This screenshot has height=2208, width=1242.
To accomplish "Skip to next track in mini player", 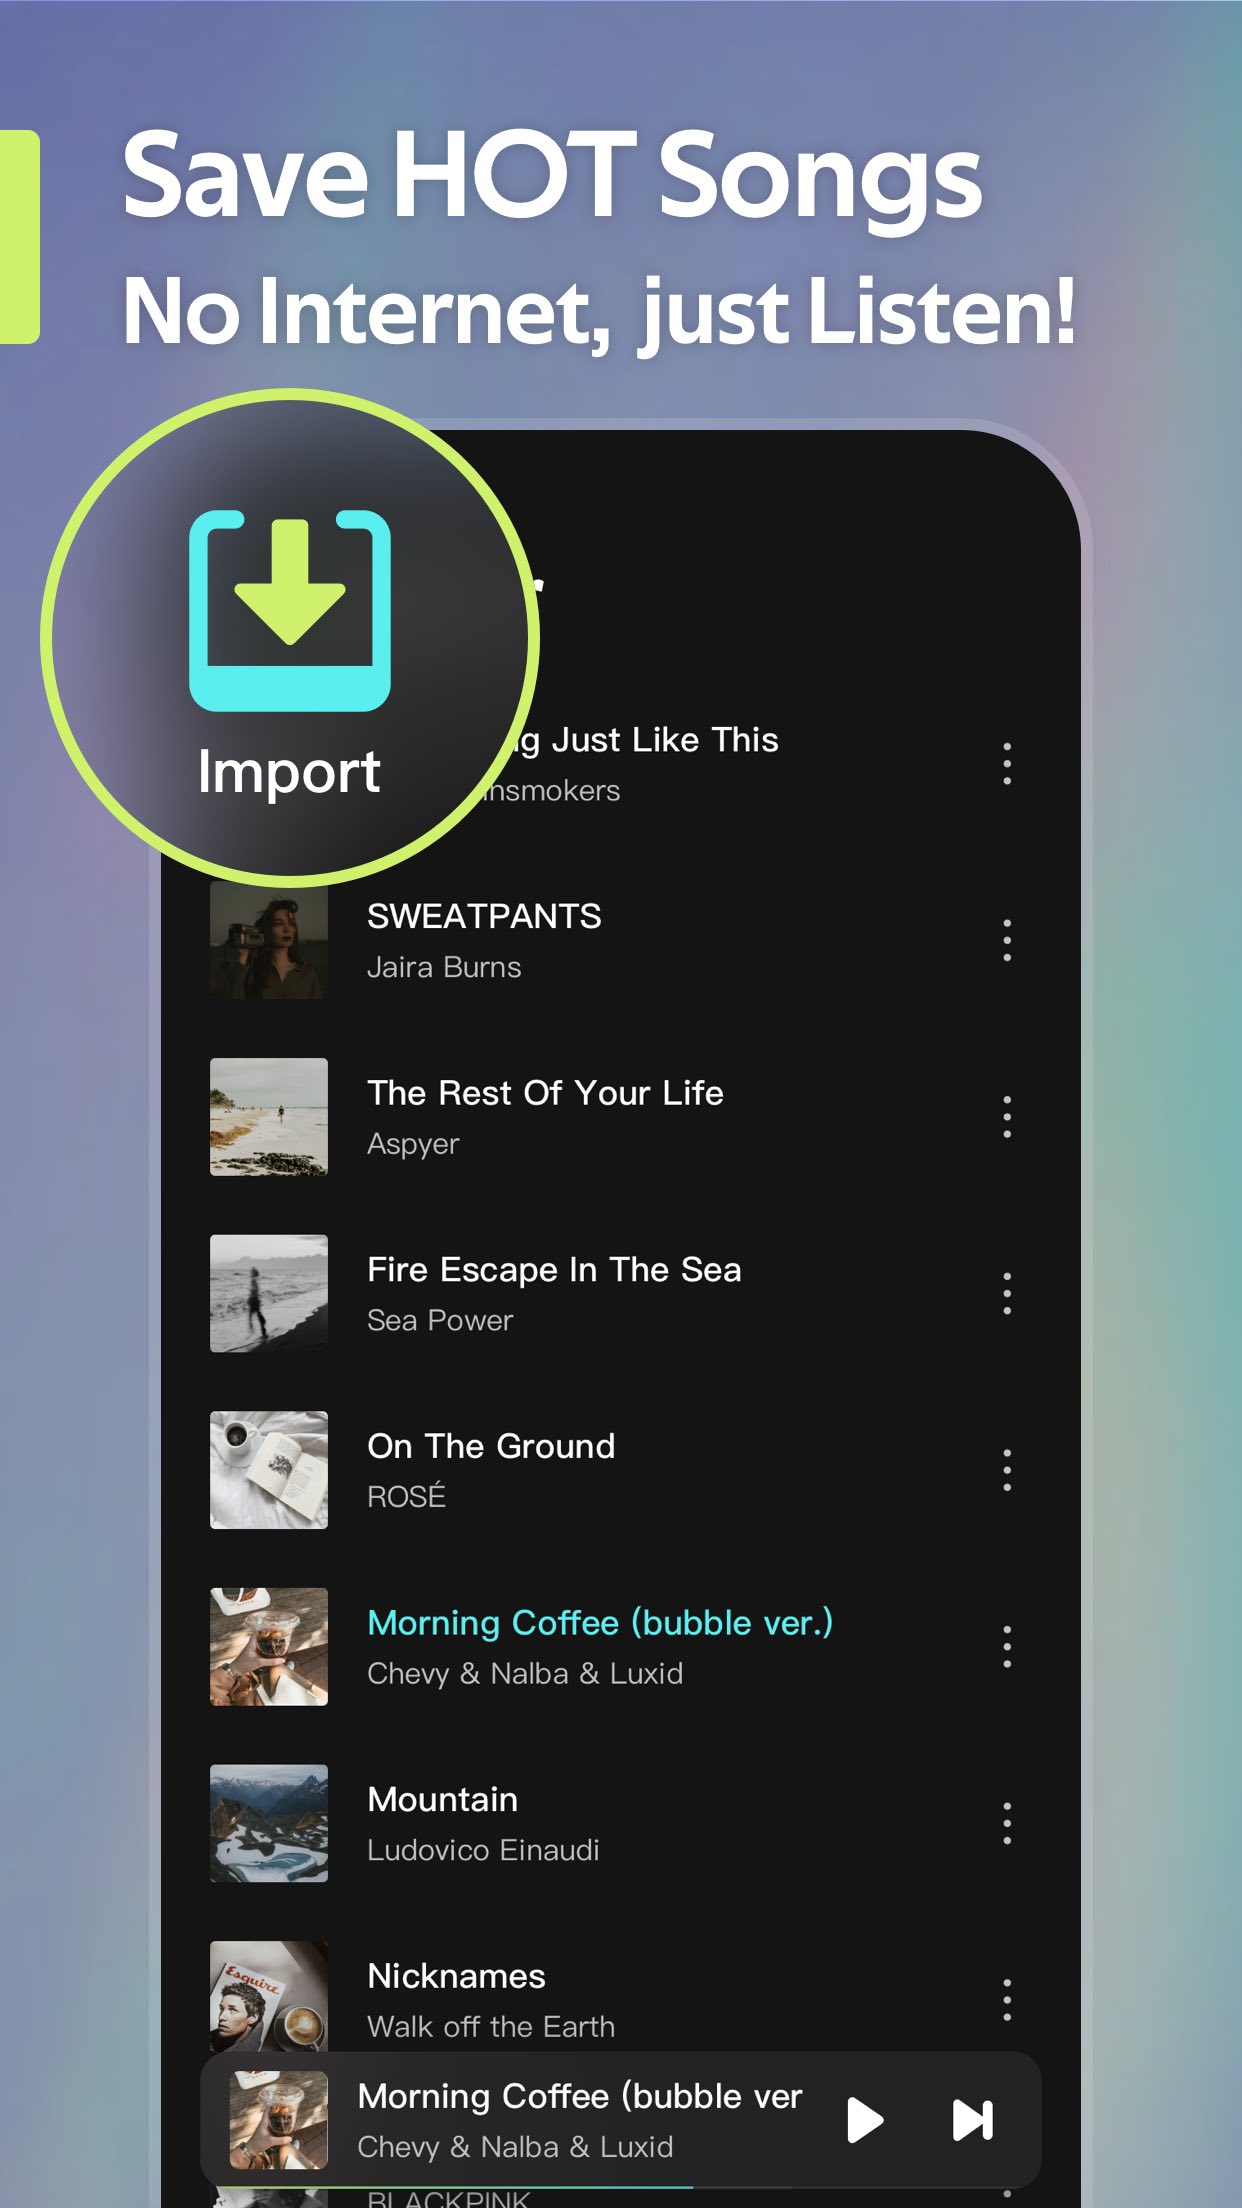I will point(972,2120).
